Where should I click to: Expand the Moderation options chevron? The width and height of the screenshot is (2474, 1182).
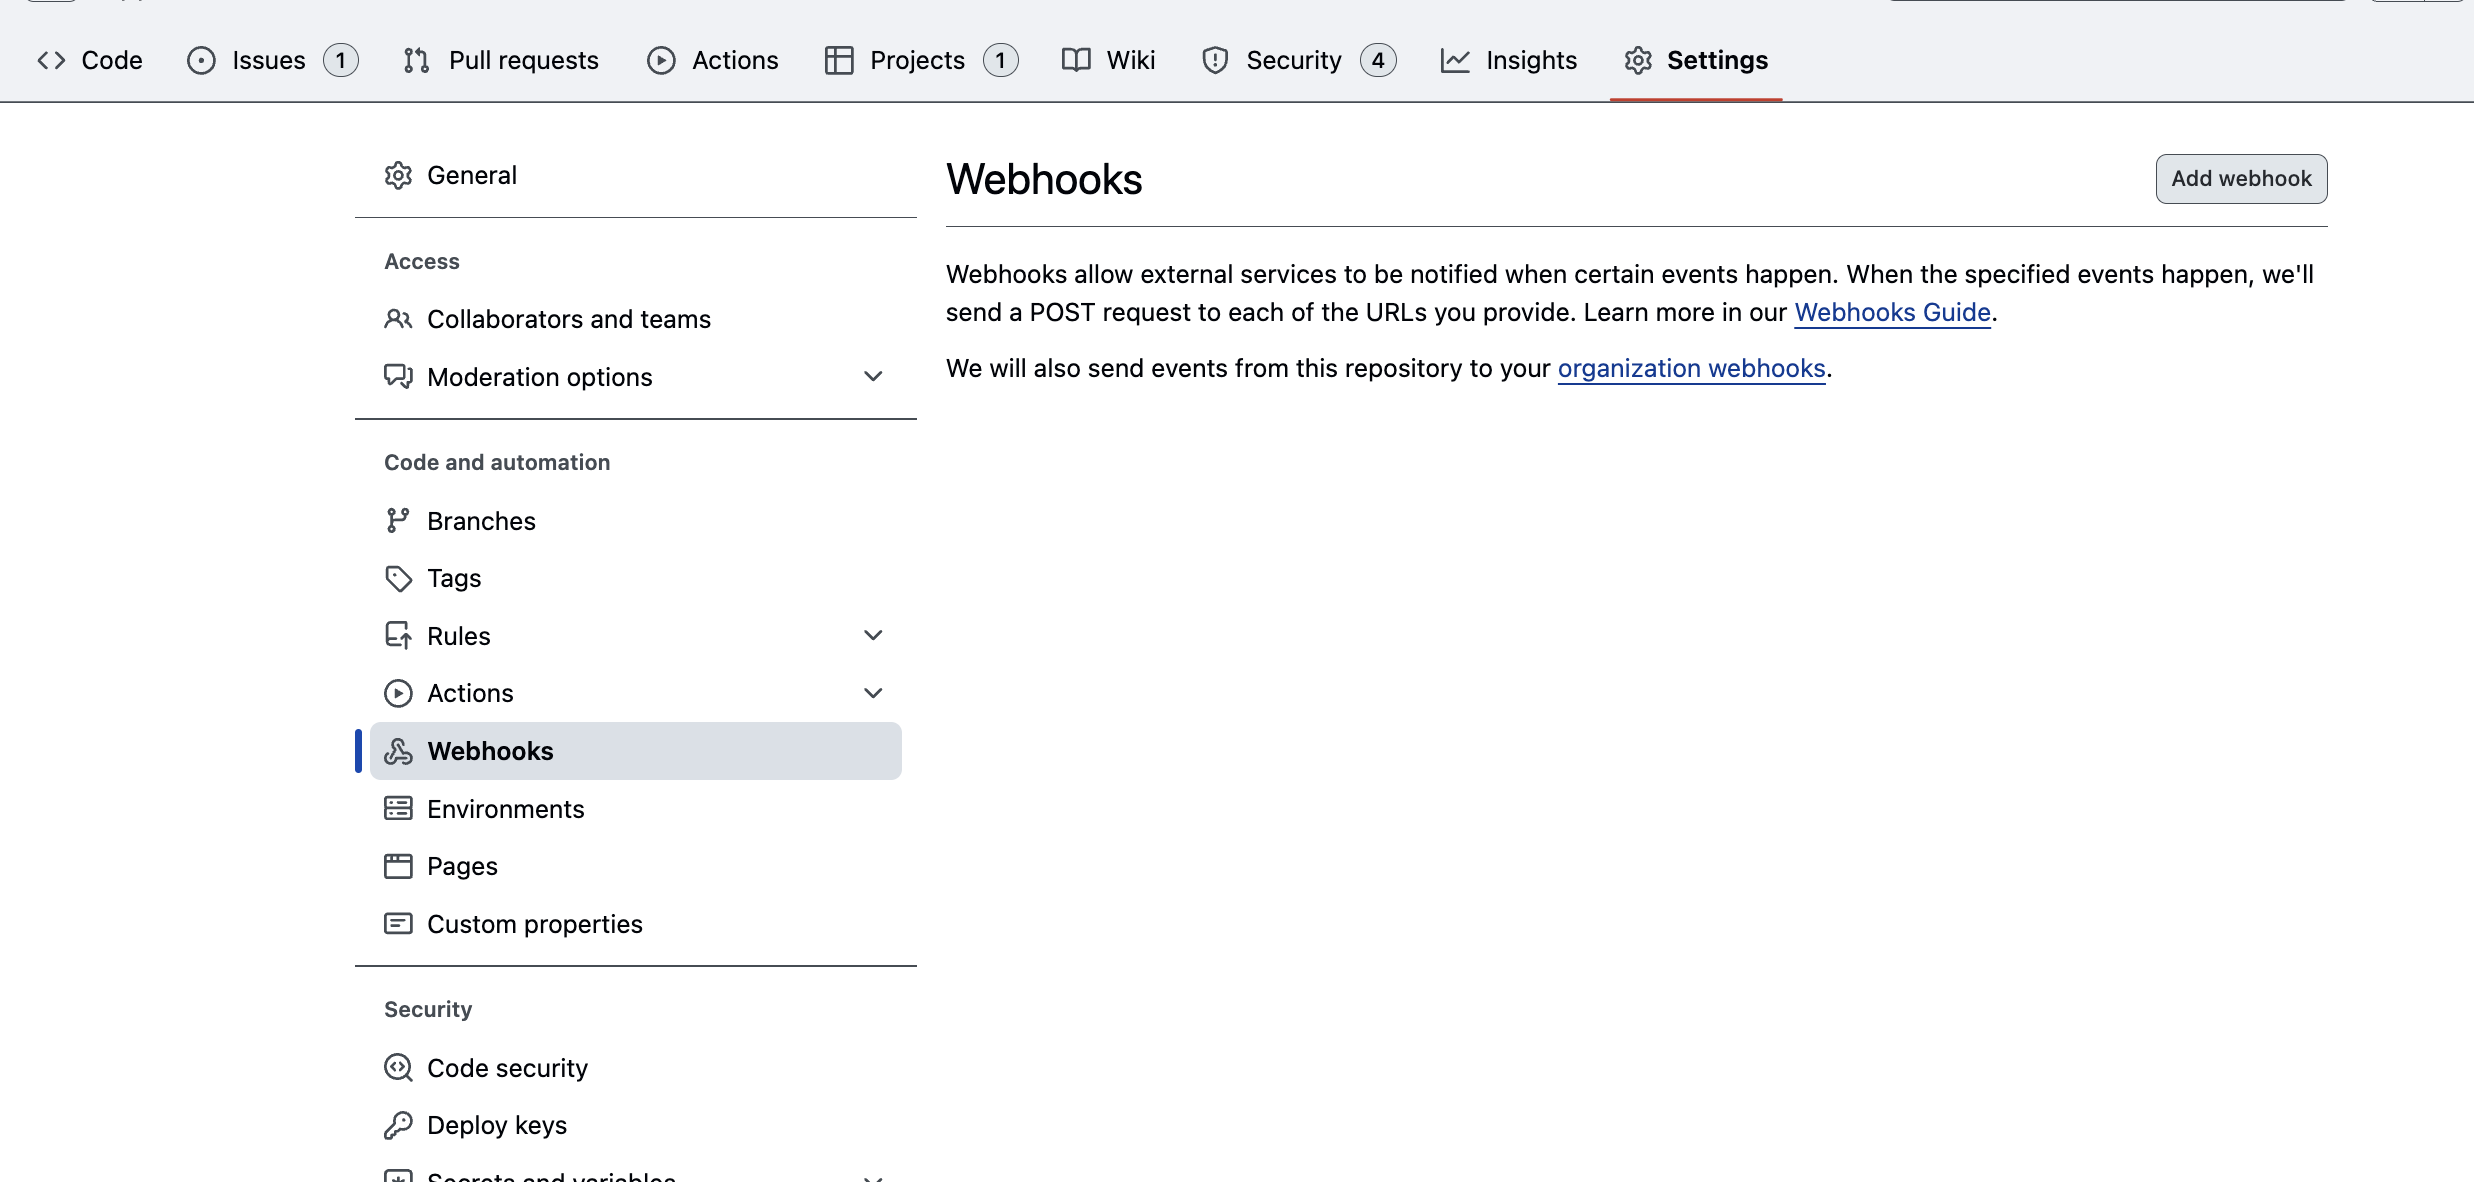[x=873, y=376]
